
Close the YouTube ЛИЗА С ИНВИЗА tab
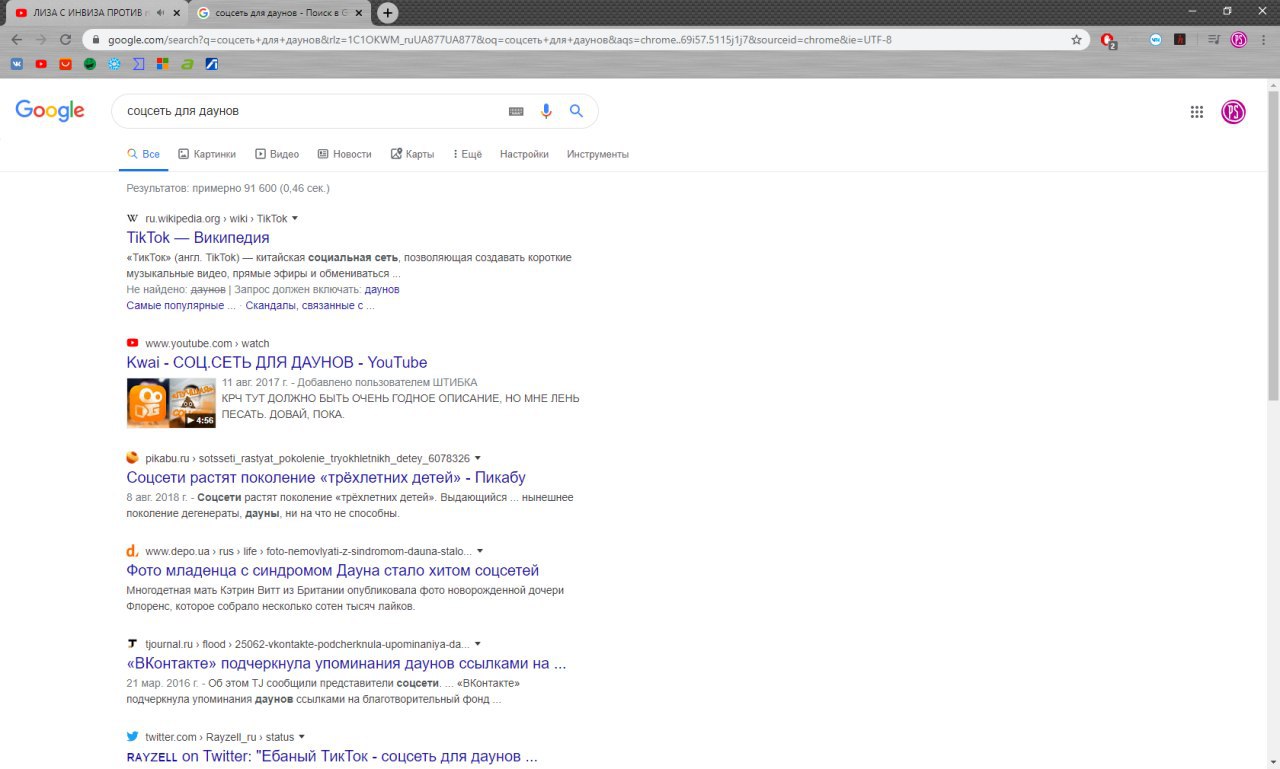(177, 13)
